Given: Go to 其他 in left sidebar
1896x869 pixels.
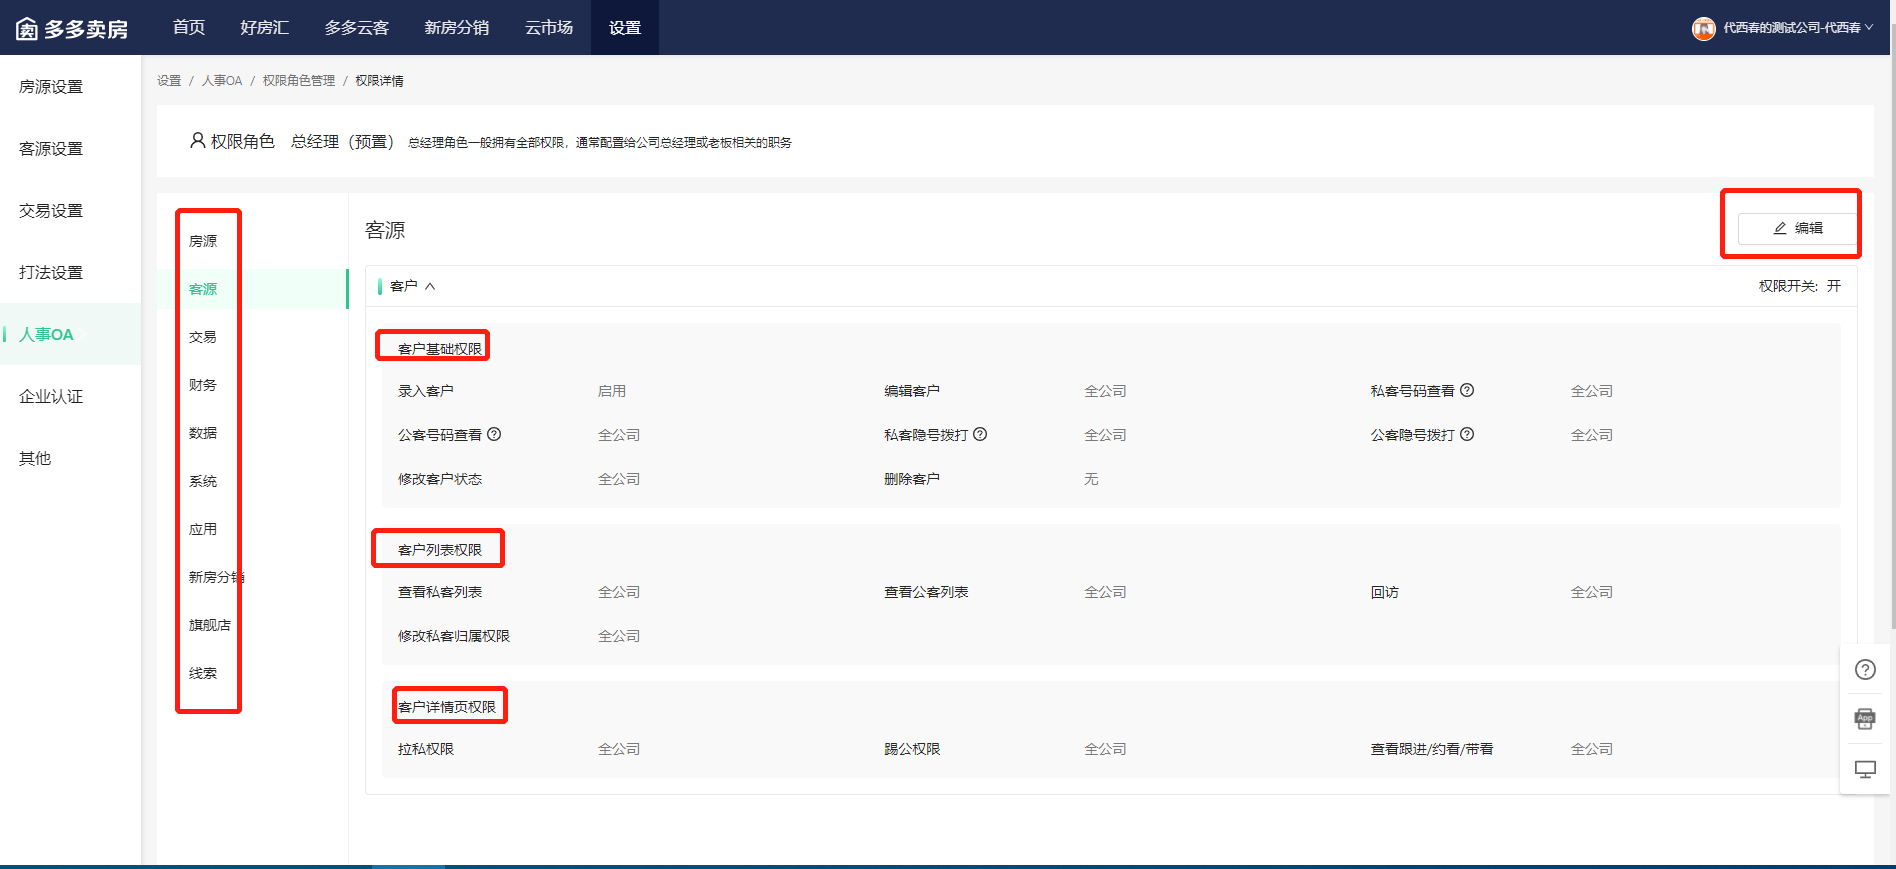Looking at the screenshot, I should pyautogui.click(x=35, y=459).
